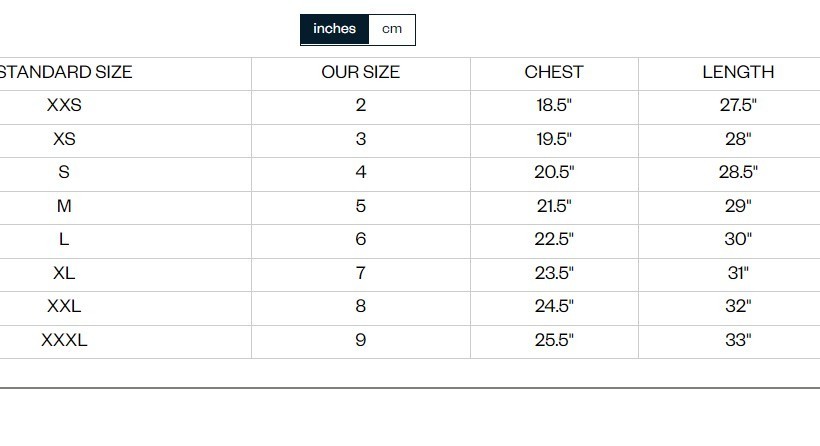
Task: Click the STANDARD SIZE column header
Action: [64, 72]
